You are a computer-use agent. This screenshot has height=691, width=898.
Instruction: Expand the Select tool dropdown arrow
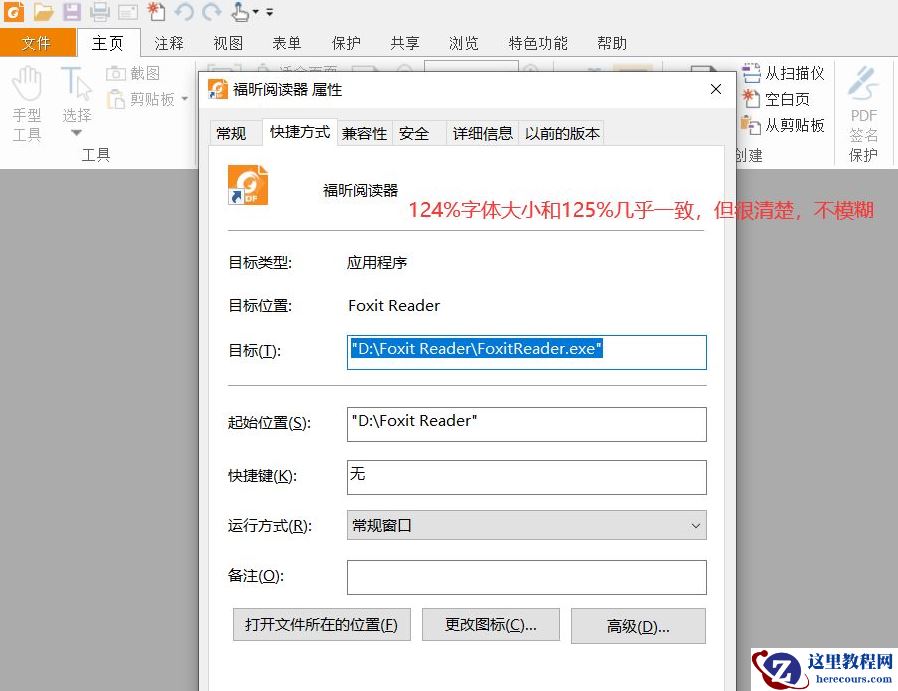click(76, 132)
